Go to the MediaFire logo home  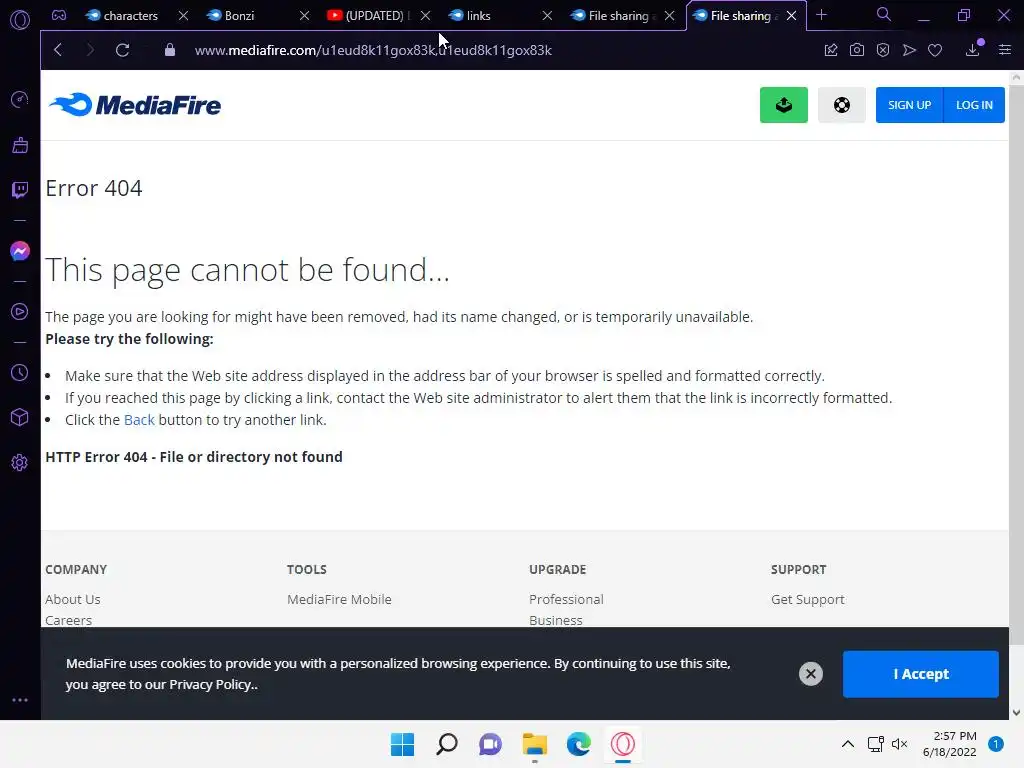pos(135,104)
